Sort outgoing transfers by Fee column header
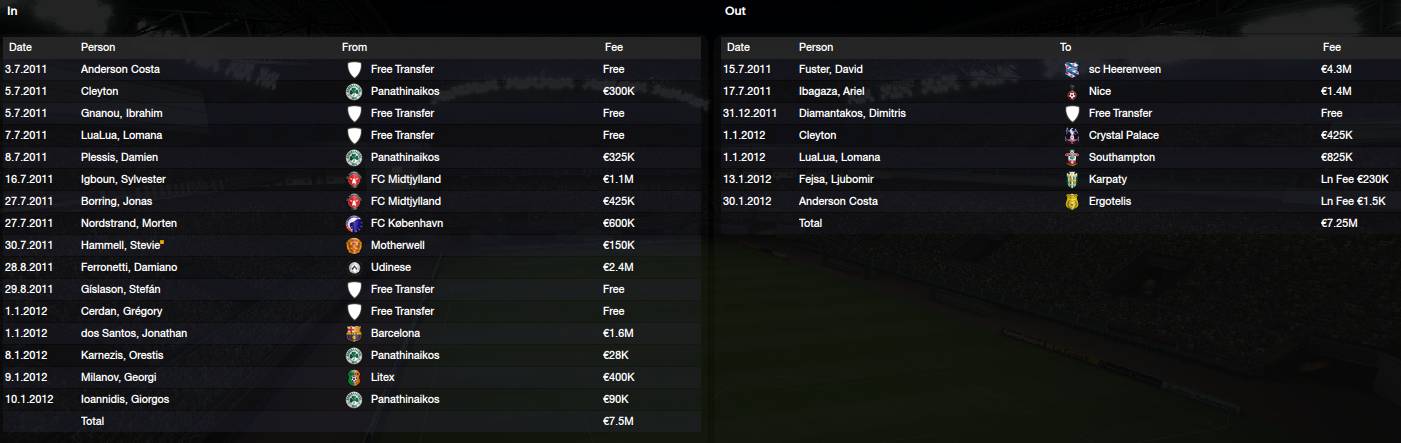1401x443 pixels. (x=1331, y=47)
